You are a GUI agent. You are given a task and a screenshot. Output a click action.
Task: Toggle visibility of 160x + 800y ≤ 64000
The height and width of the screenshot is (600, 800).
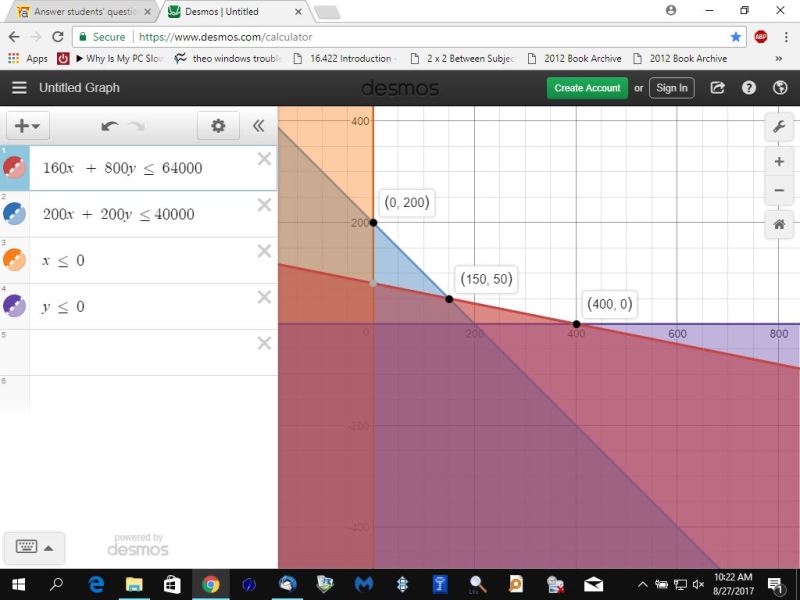click(x=14, y=167)
